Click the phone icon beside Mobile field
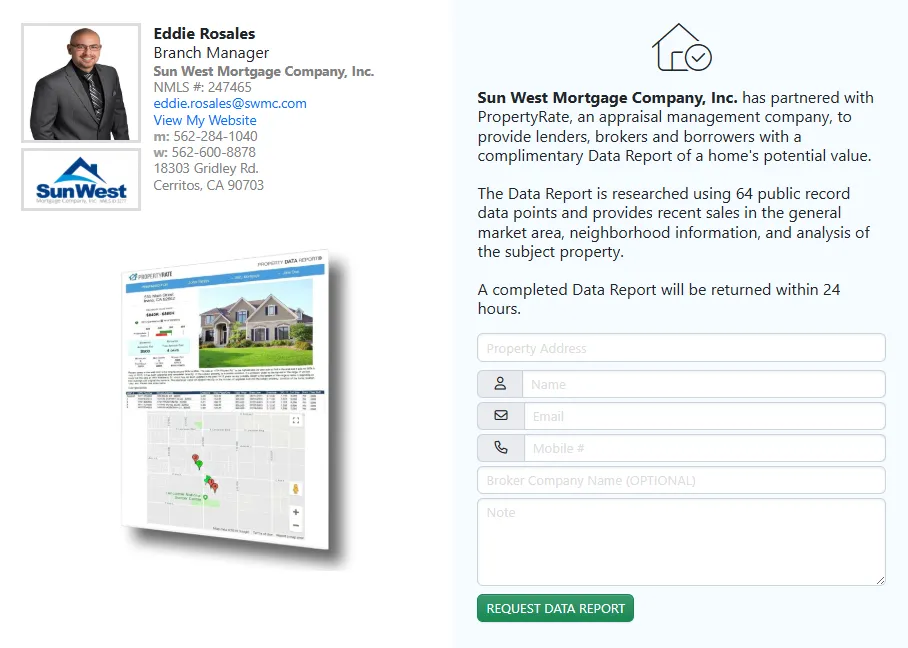This screenshot has height=648, width=908. tap(501, 448)
